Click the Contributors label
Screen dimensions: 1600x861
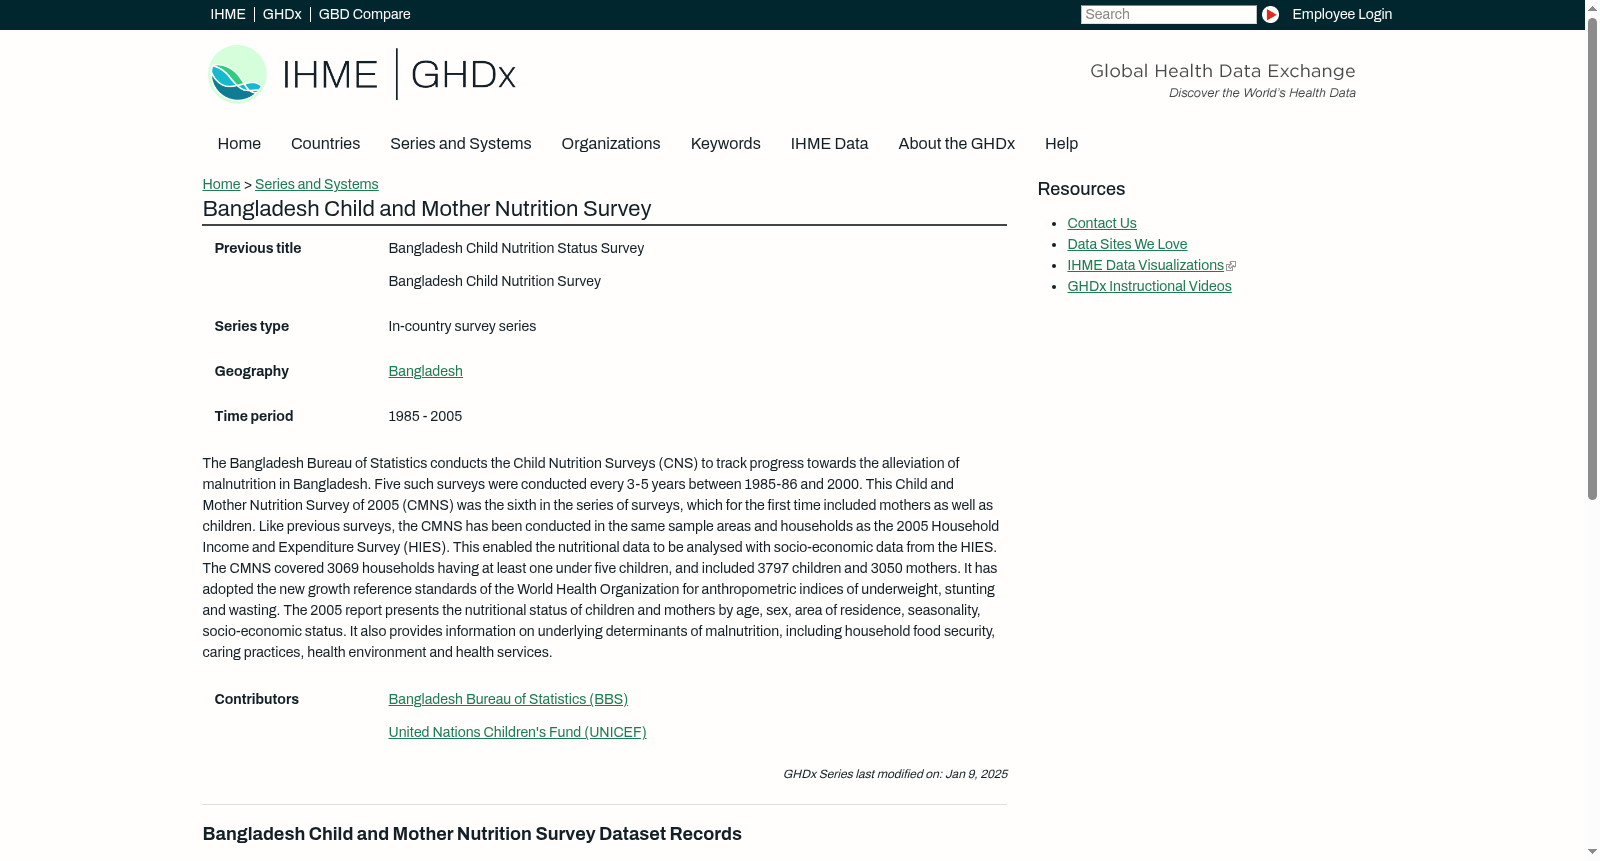pos(256,699)
